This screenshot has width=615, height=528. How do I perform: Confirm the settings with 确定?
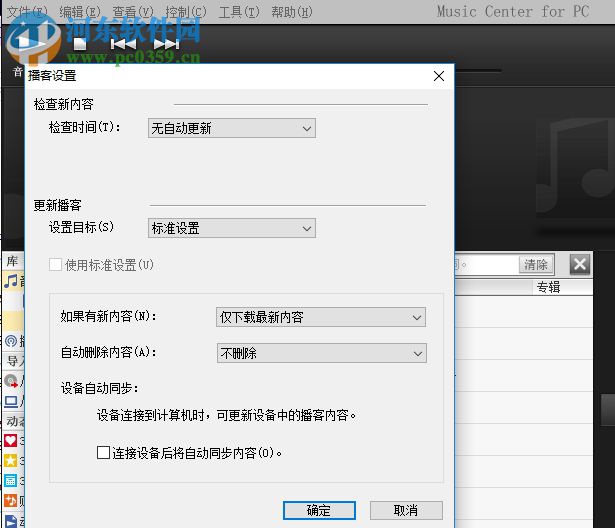coord(319,510)
